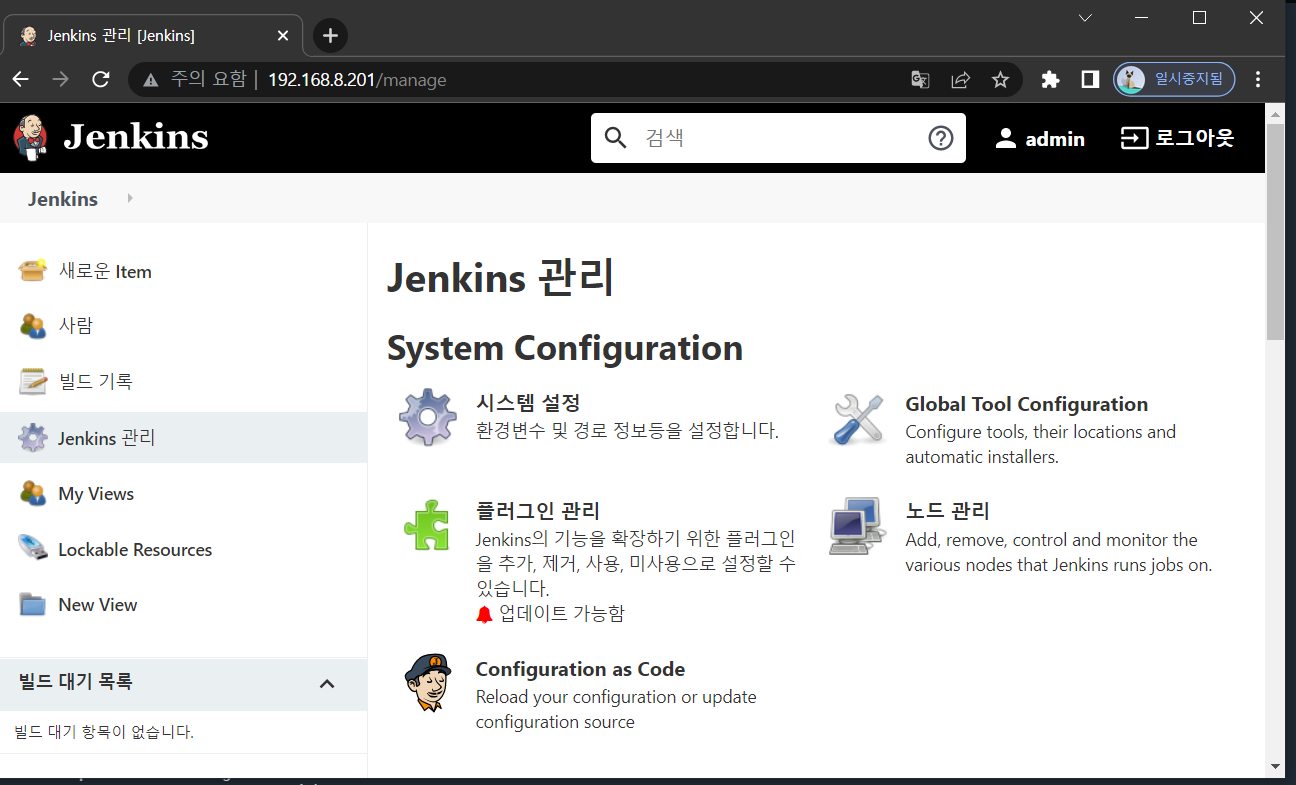This screenshot has width=1296, height=785.
Task: Open Configuration as Code mascot icon
Action: tap(428, 682)
